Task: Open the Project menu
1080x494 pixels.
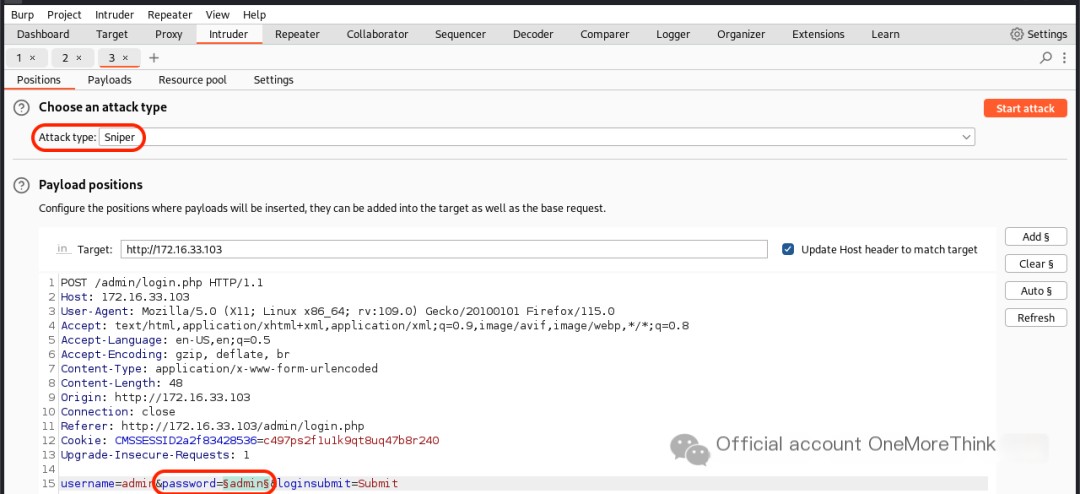Action: click(x=64, y=14)
